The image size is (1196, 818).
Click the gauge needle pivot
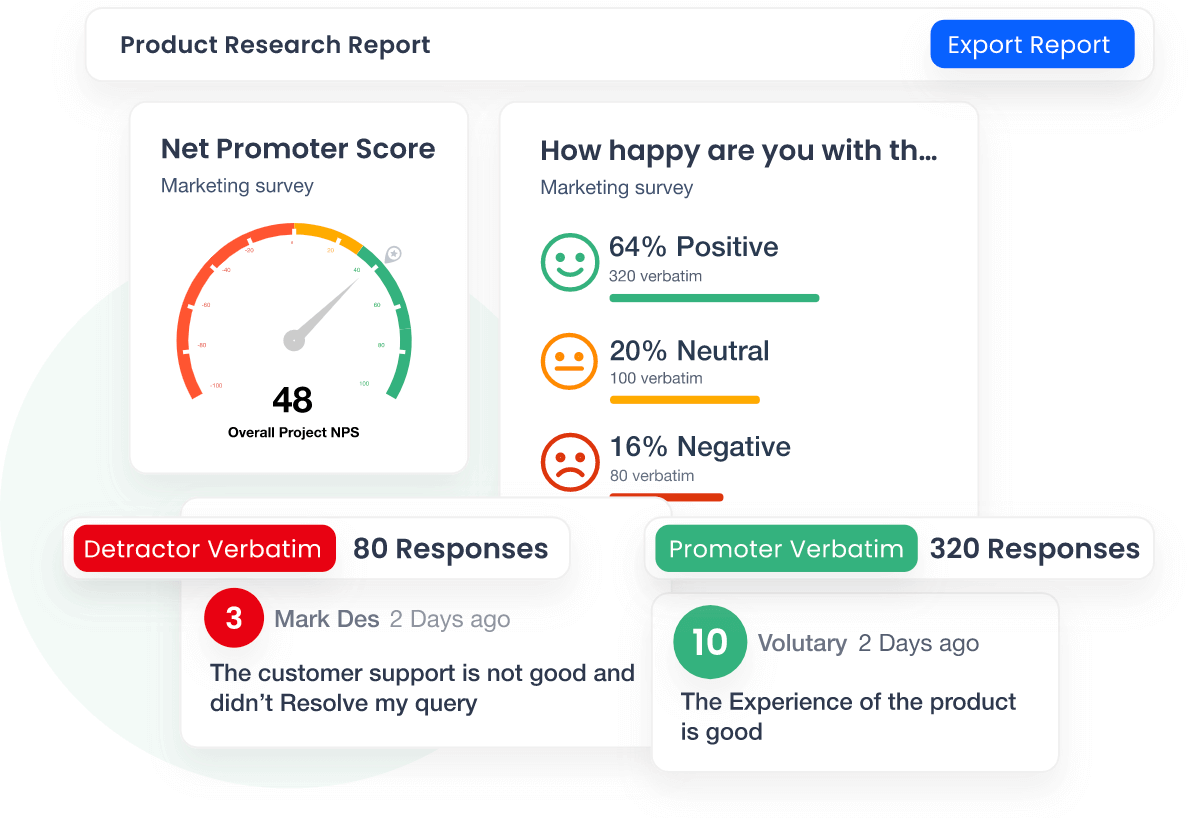294,340
